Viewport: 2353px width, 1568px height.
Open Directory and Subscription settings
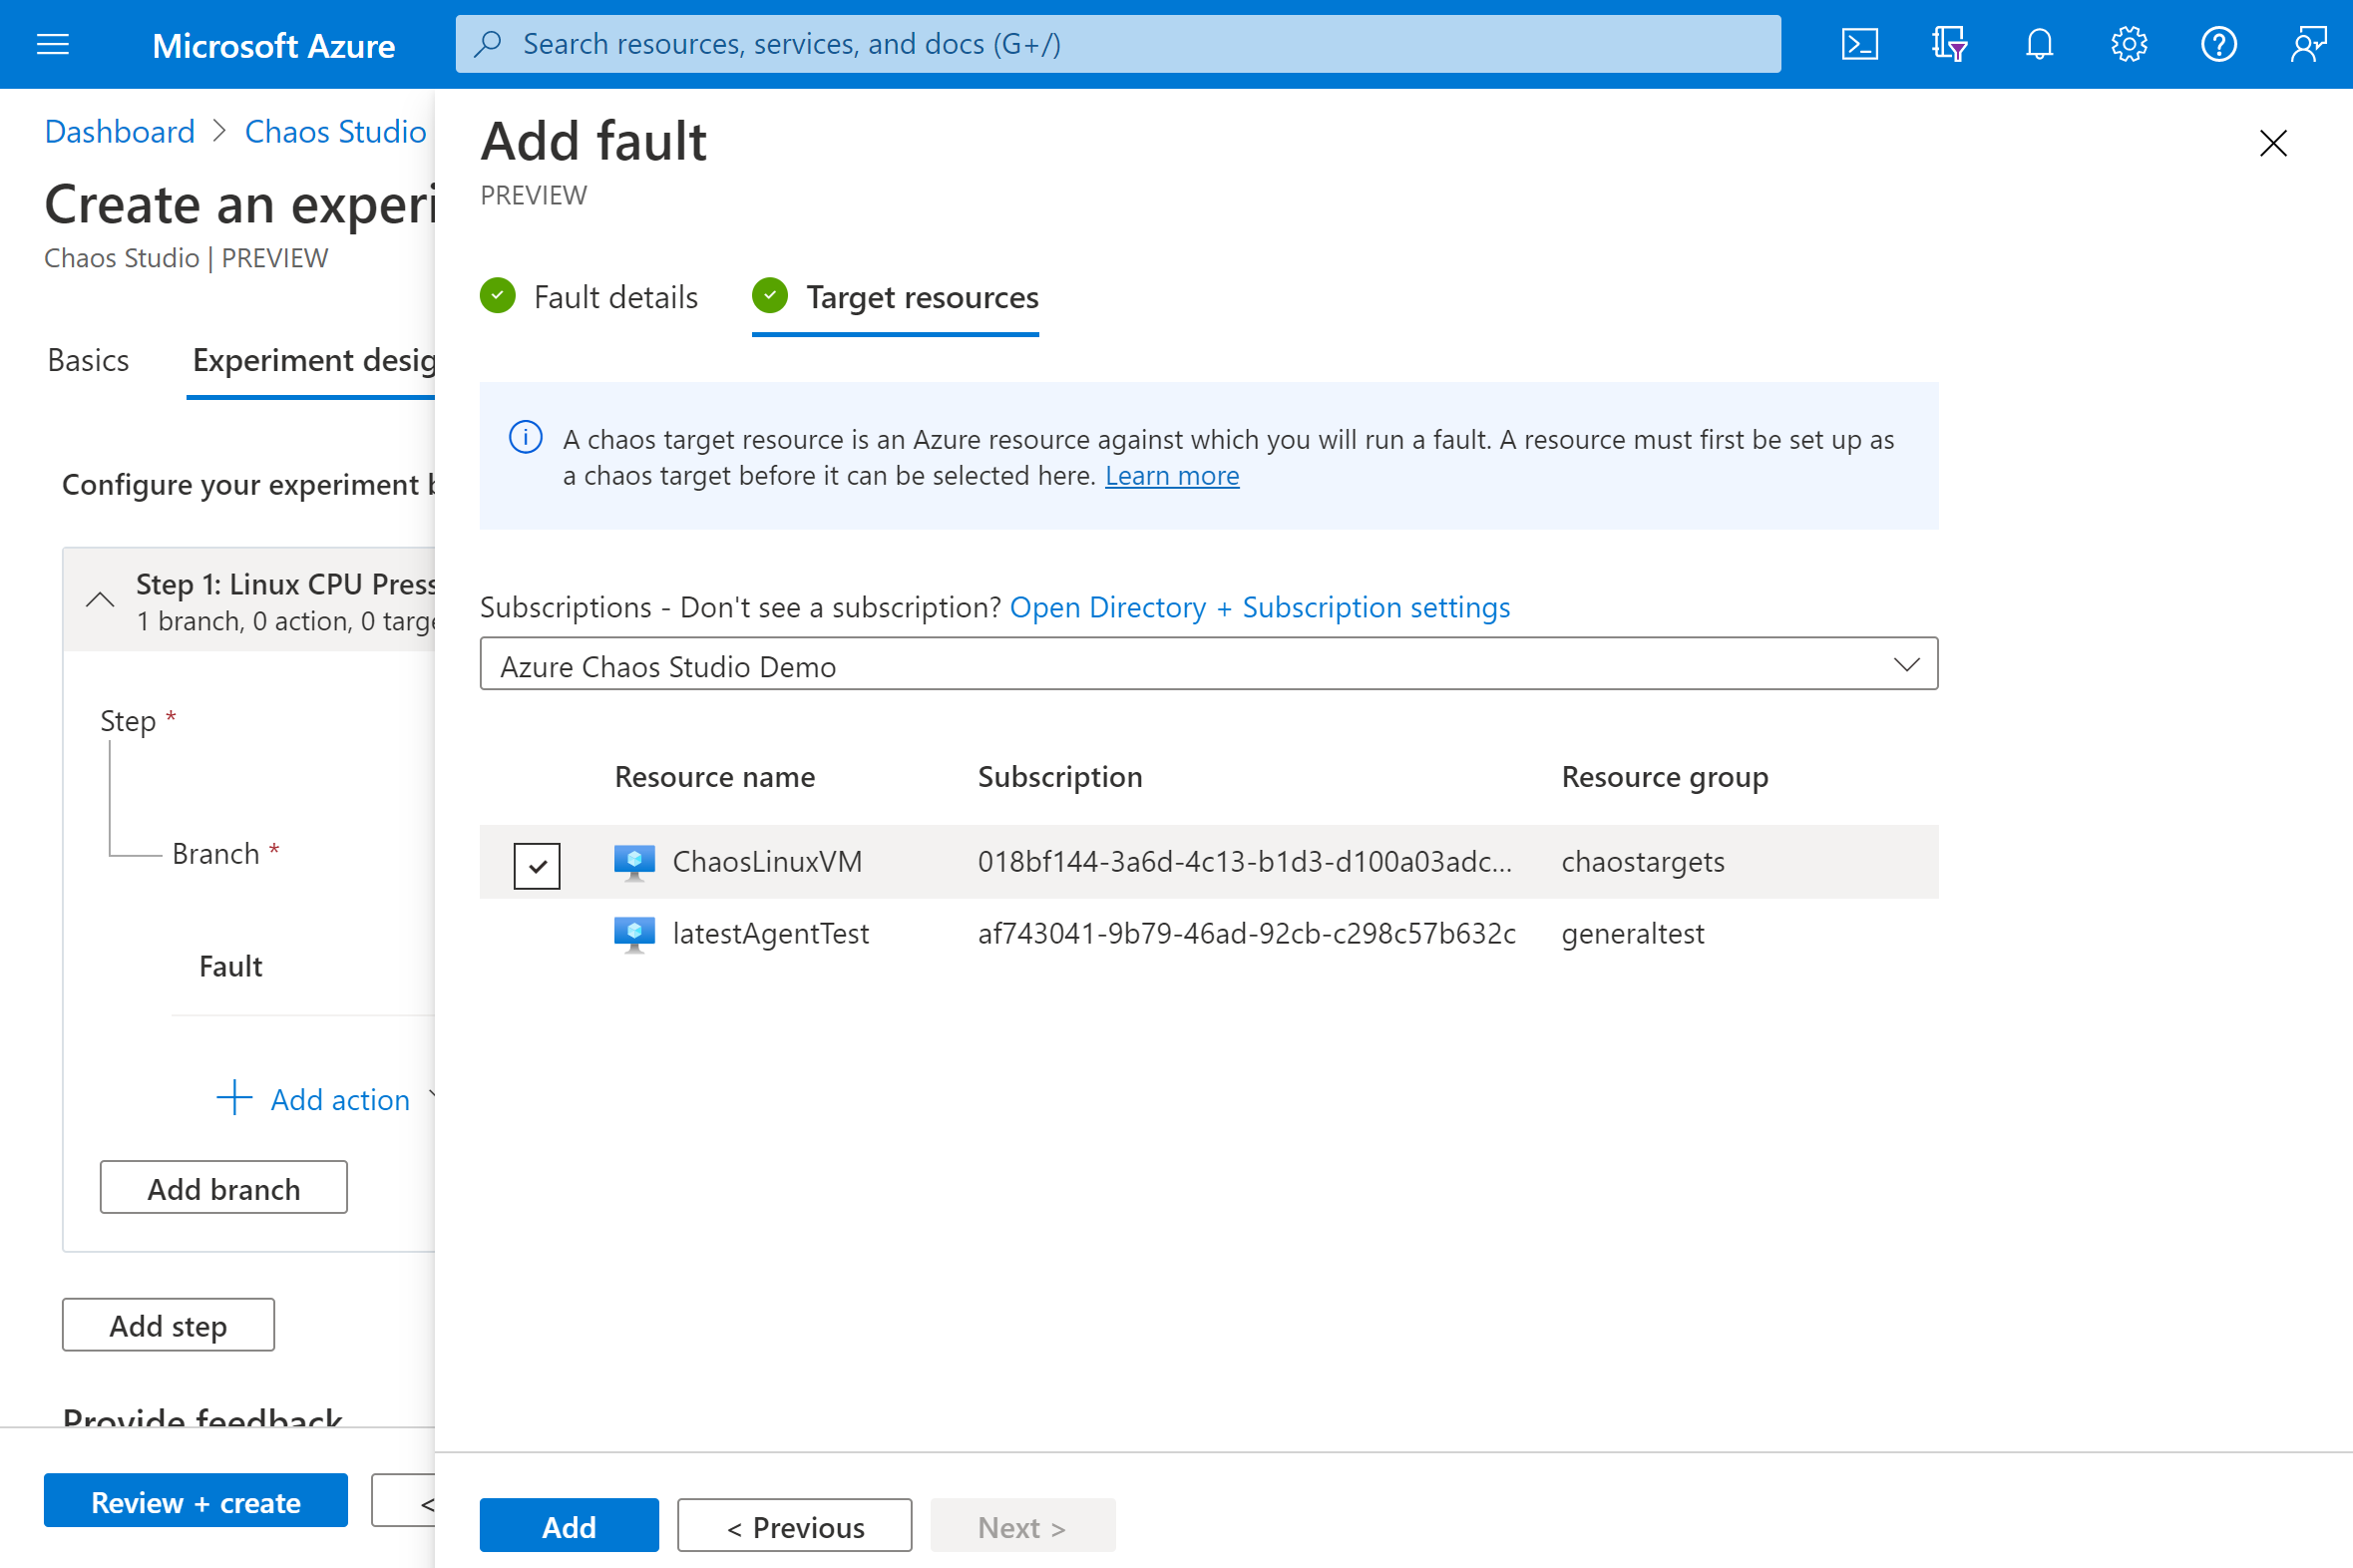tap(1262, 607)
